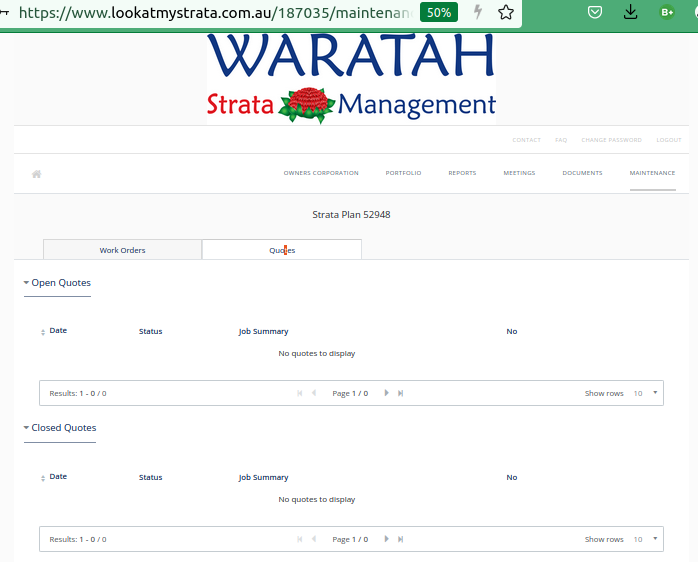Click the Change Password link
Screen dimensions: 698x562
[611, 140]
